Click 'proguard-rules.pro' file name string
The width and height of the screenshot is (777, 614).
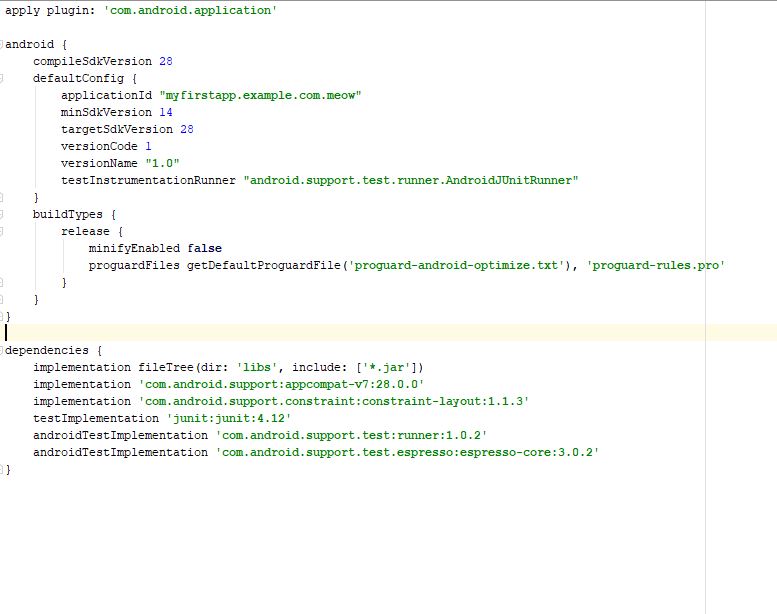click(655, 265)
